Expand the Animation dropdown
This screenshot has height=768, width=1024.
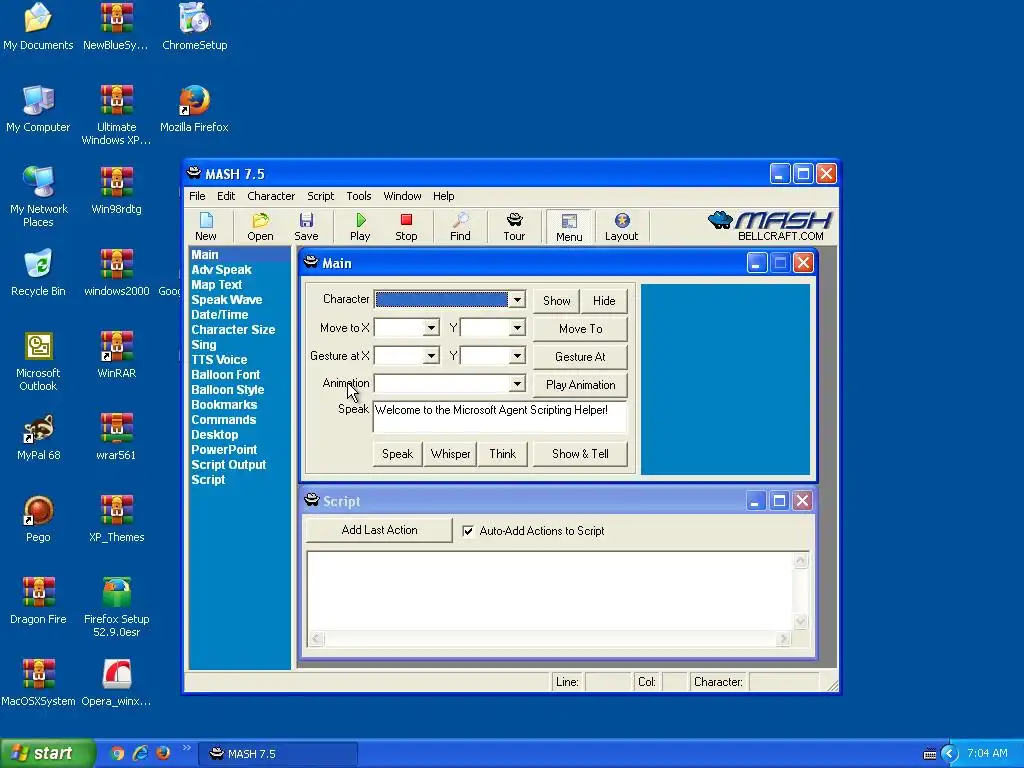click(x=517, y=383)
